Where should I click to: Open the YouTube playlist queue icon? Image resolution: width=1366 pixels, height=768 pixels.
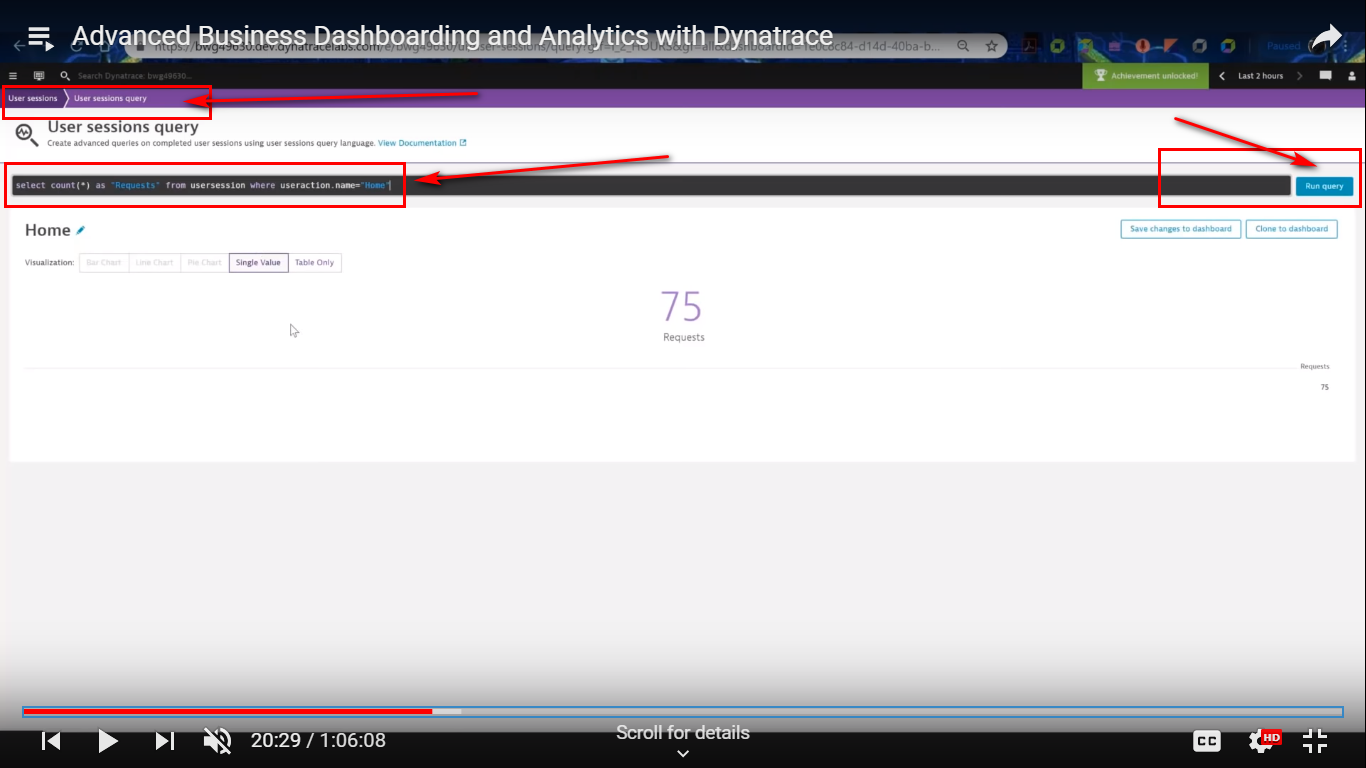click(x=40, y=38)
